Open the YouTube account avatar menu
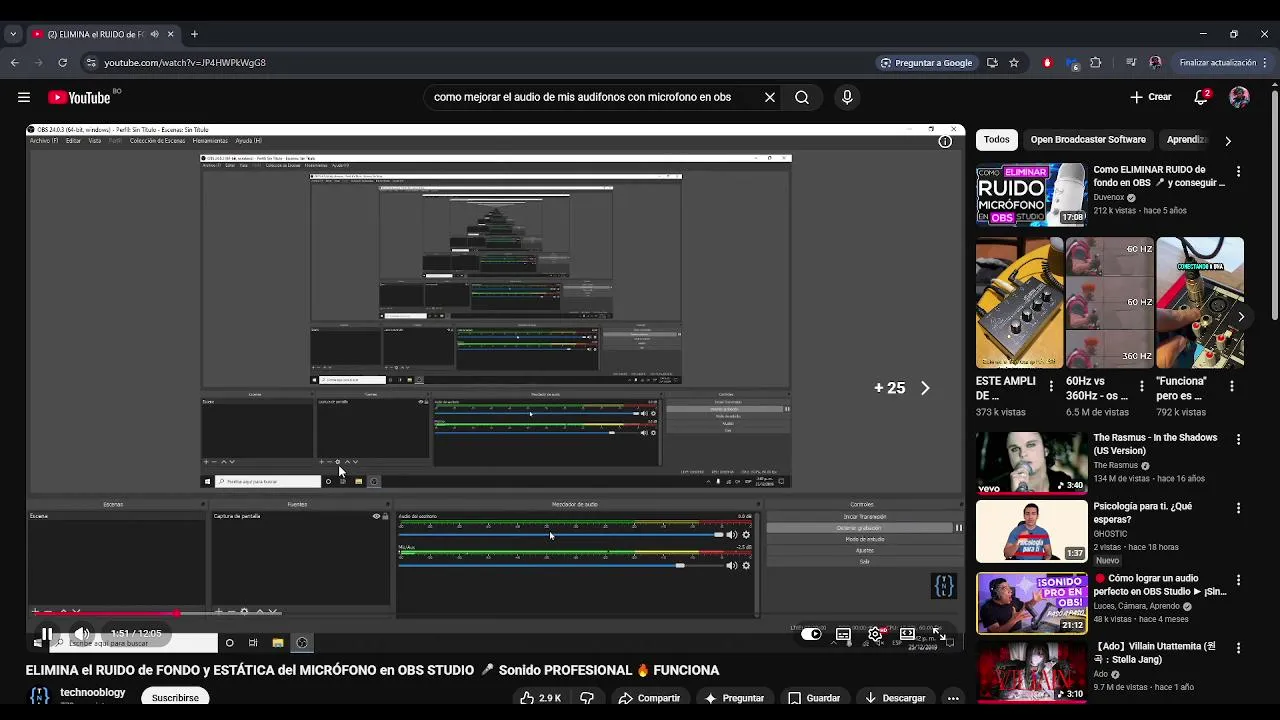Image resolution: width=1280 pixels, height=720 pixels. click(1240, 97)
